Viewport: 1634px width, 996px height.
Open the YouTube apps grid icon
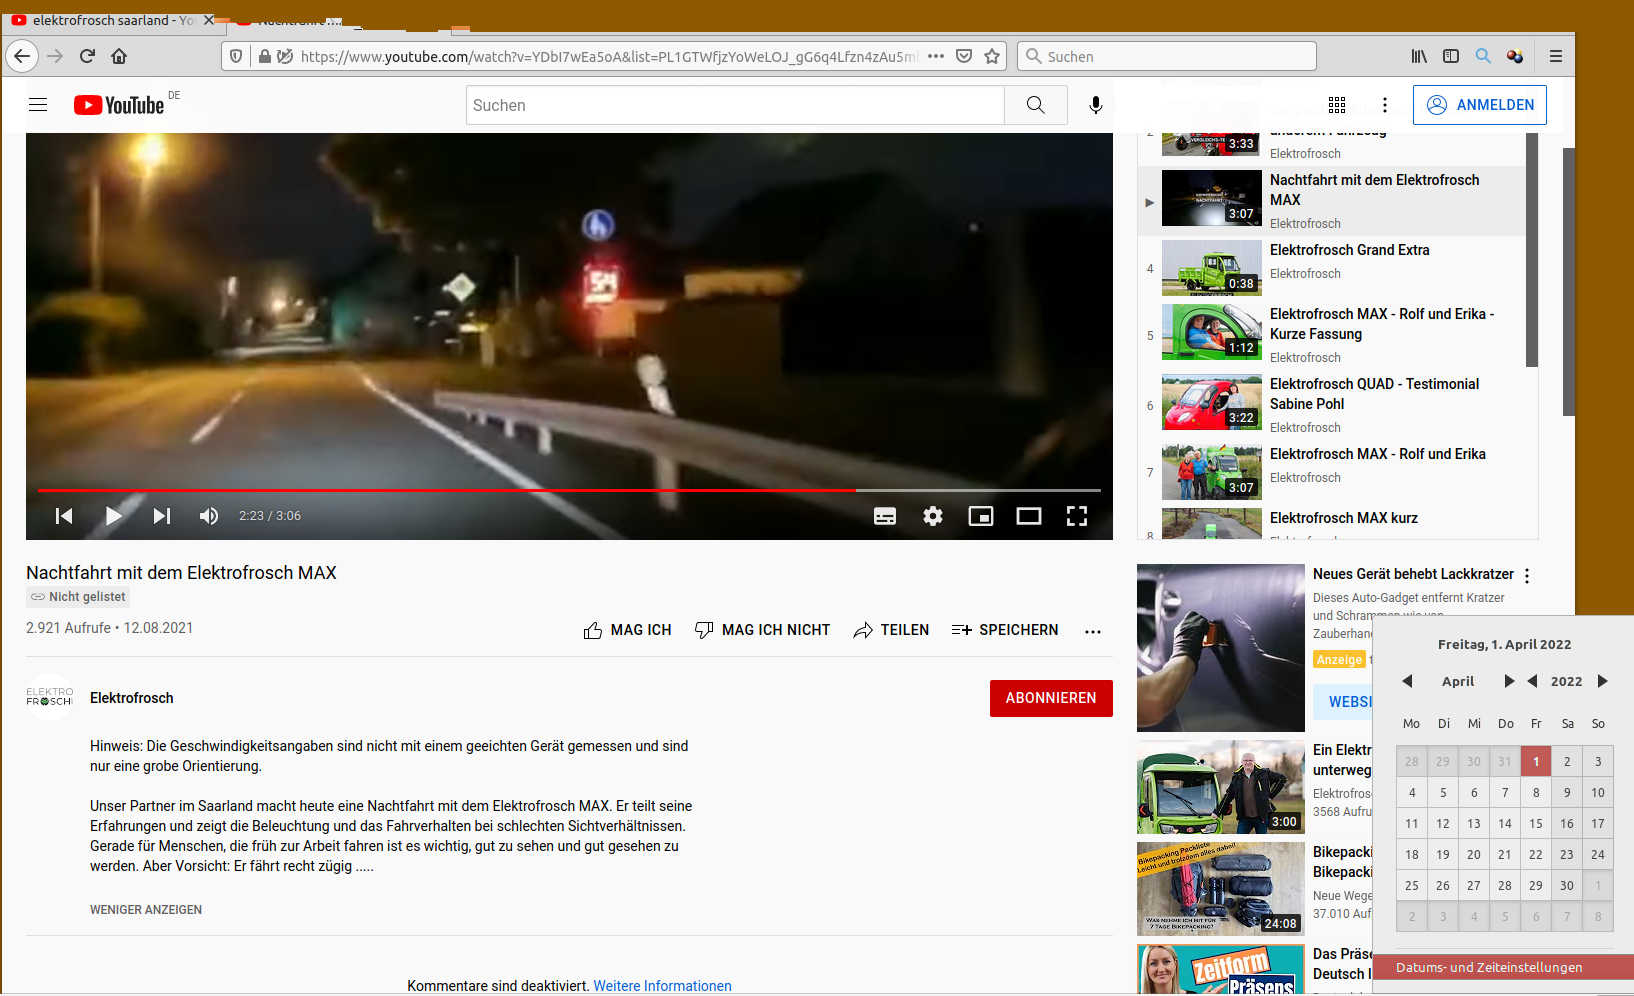(1337, 105)
